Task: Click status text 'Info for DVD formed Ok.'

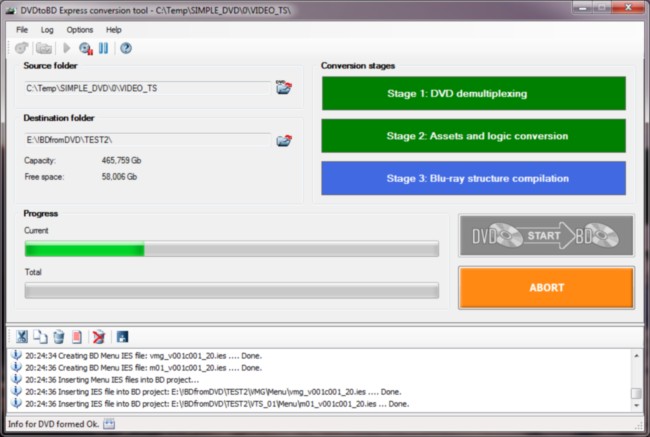Action: (53, 424)
